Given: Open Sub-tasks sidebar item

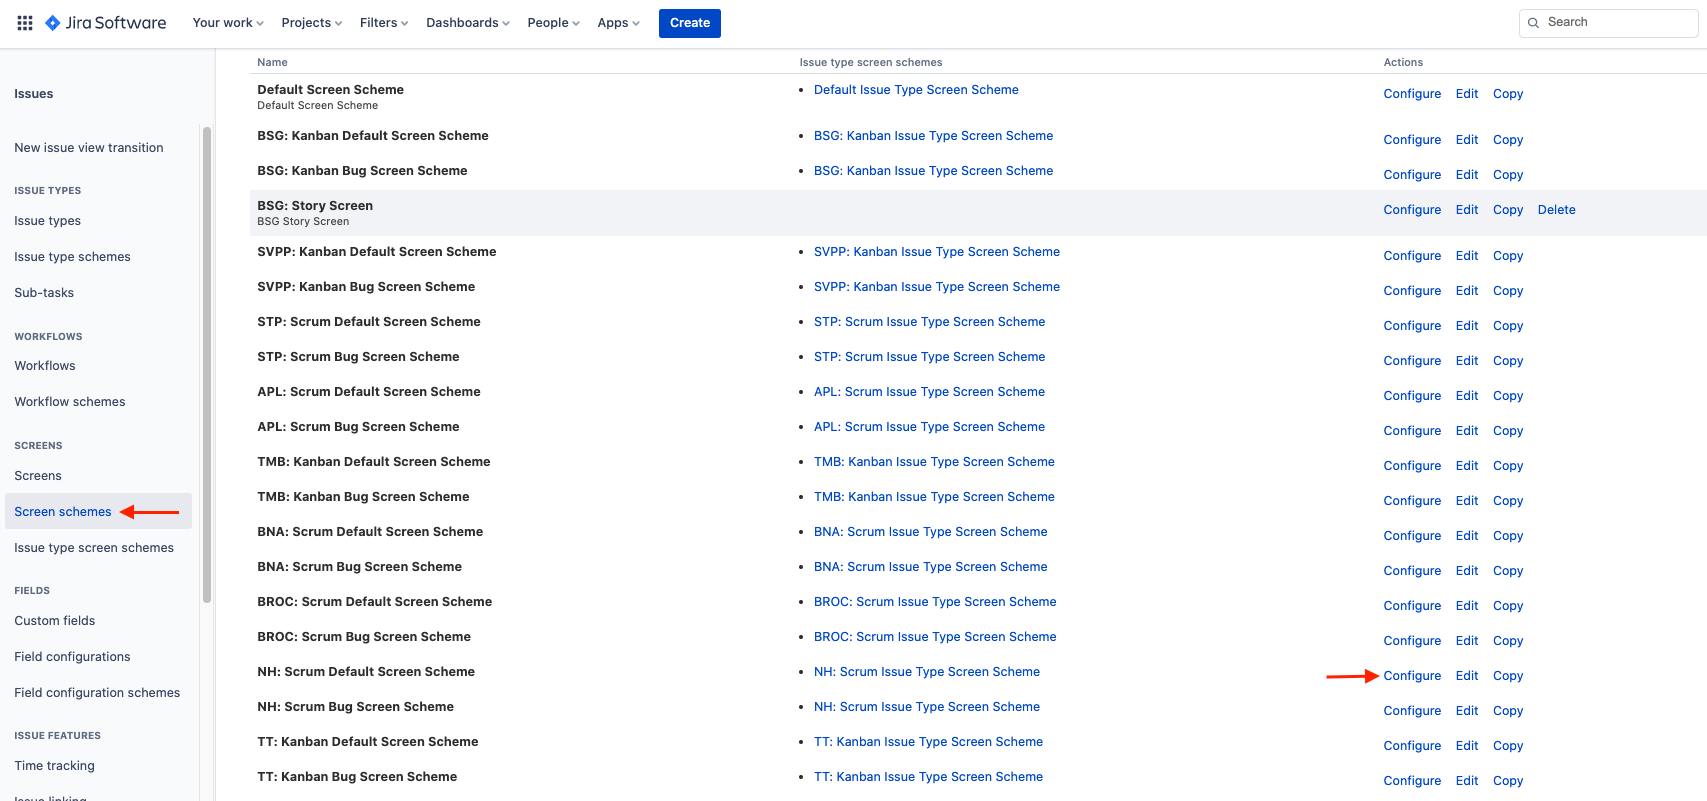Looking at the screenshot, I should [x=44, y=293].
